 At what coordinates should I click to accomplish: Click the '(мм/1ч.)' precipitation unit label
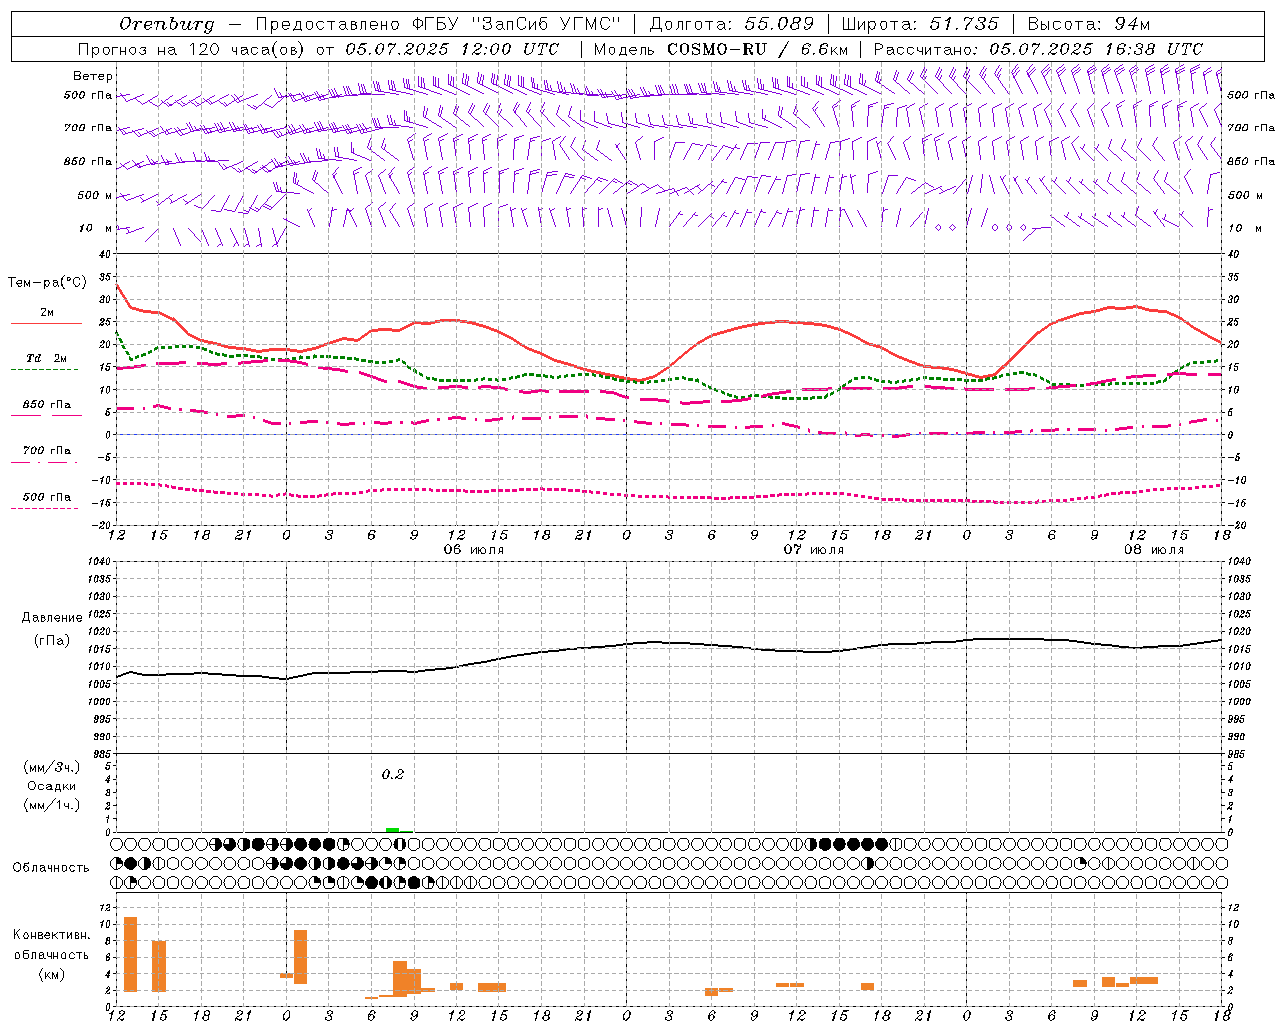click(x=52, y=805)
